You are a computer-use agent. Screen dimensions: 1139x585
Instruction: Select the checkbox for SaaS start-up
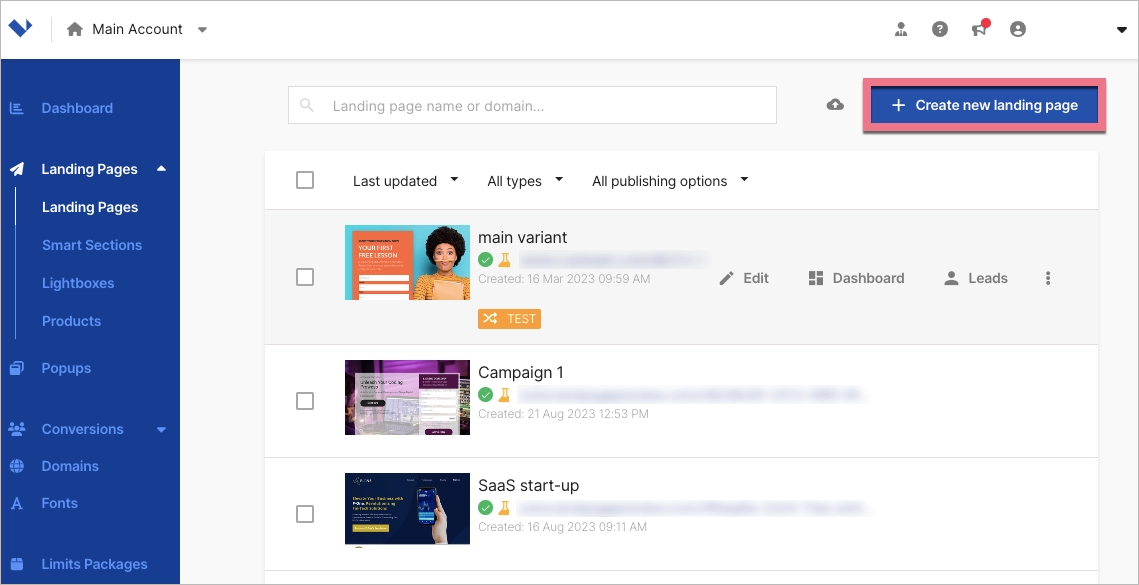pos(305,513)
